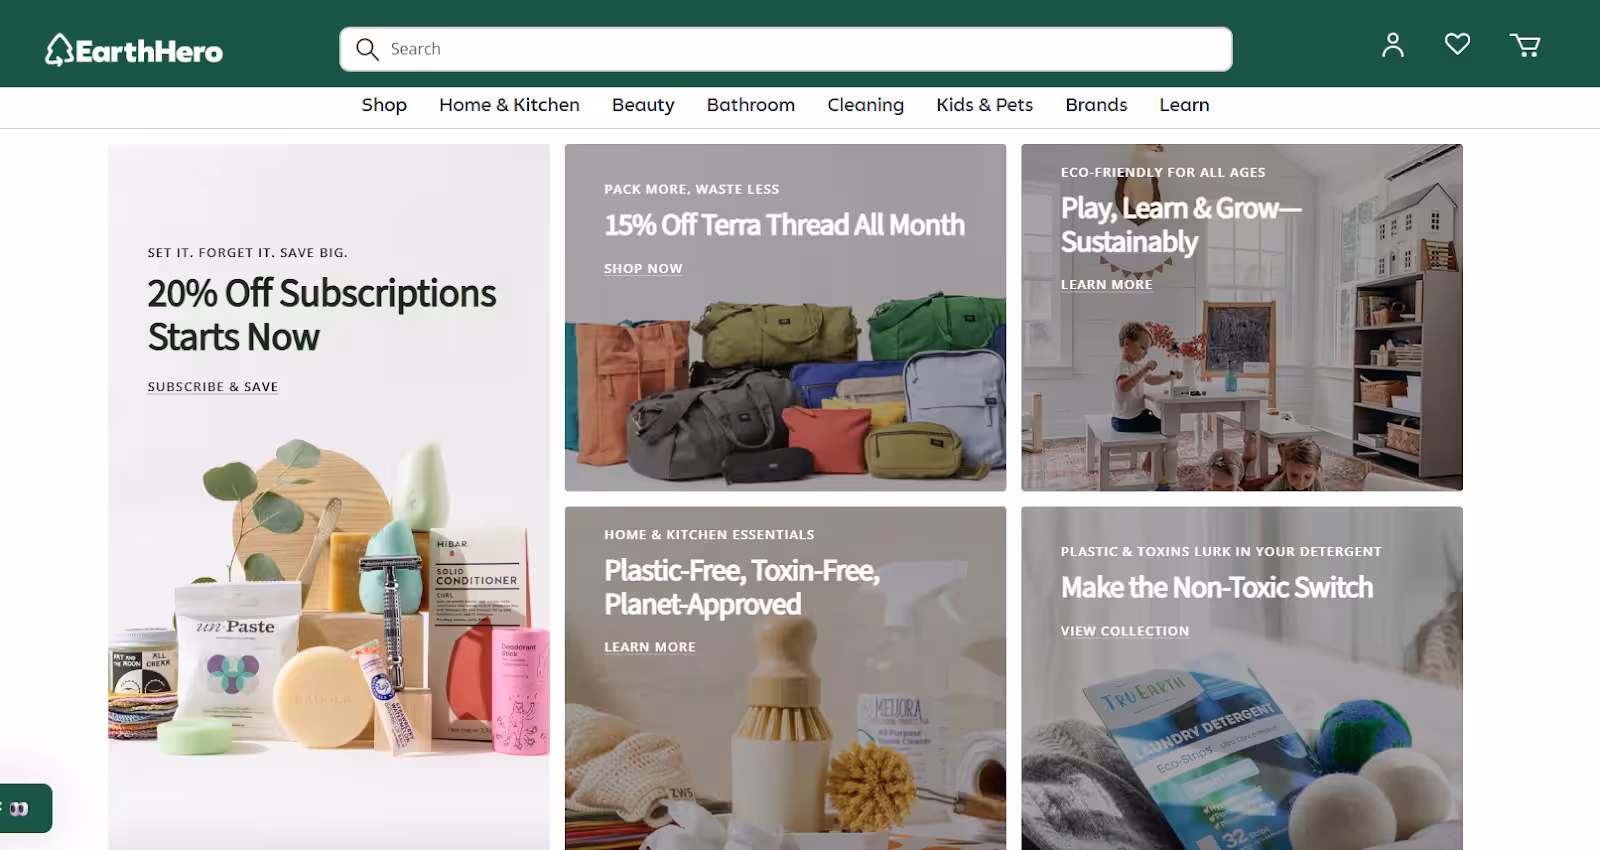Open the shopping cart icon
The height and width of the screenshot is (850, 1600).
pyautogui.click(x=1525, y=45)
